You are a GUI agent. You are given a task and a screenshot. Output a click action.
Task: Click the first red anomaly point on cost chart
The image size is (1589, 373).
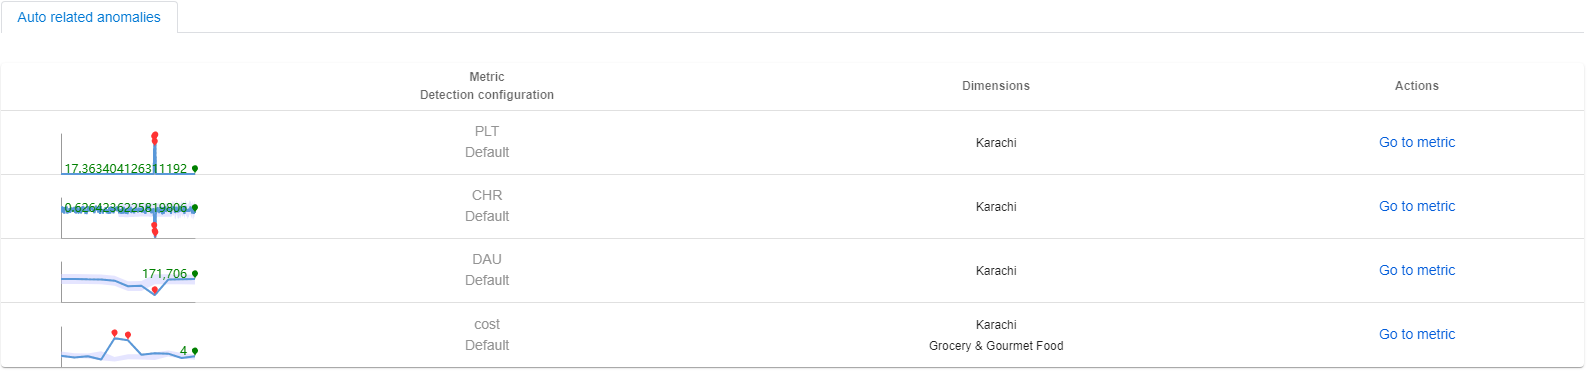coord(115,332)
